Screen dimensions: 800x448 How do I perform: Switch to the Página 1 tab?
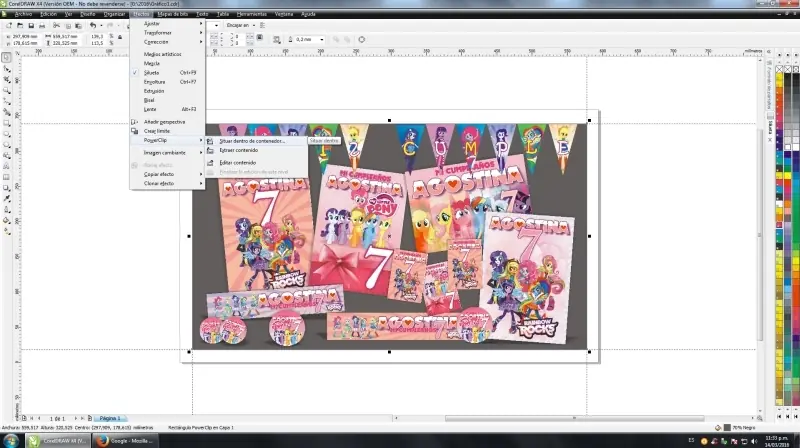[x=110, y=418]
